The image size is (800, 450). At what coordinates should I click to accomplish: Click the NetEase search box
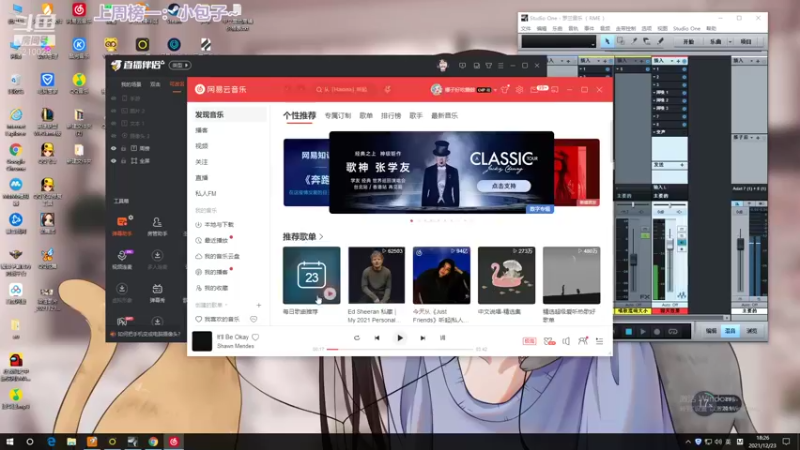click(345, 89)
